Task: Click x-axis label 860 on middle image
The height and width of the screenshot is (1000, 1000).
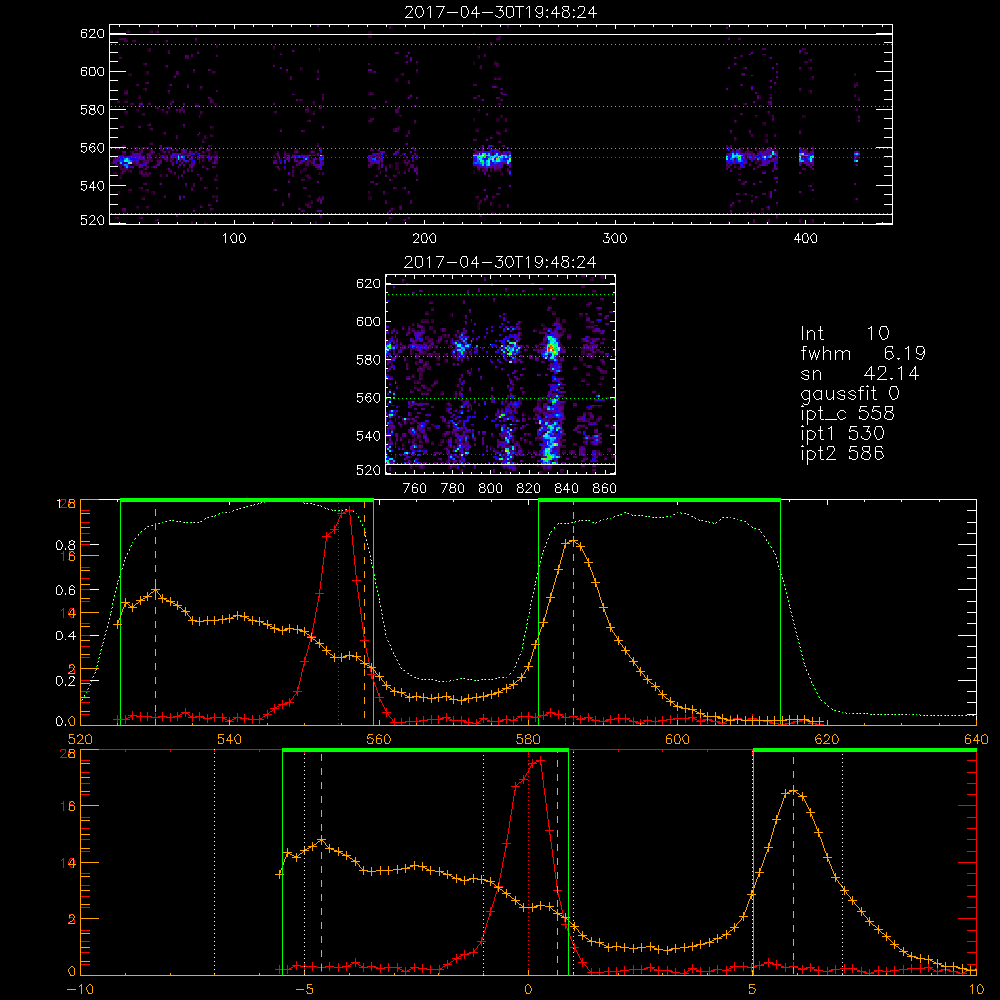Action: [x=605, y=489]
